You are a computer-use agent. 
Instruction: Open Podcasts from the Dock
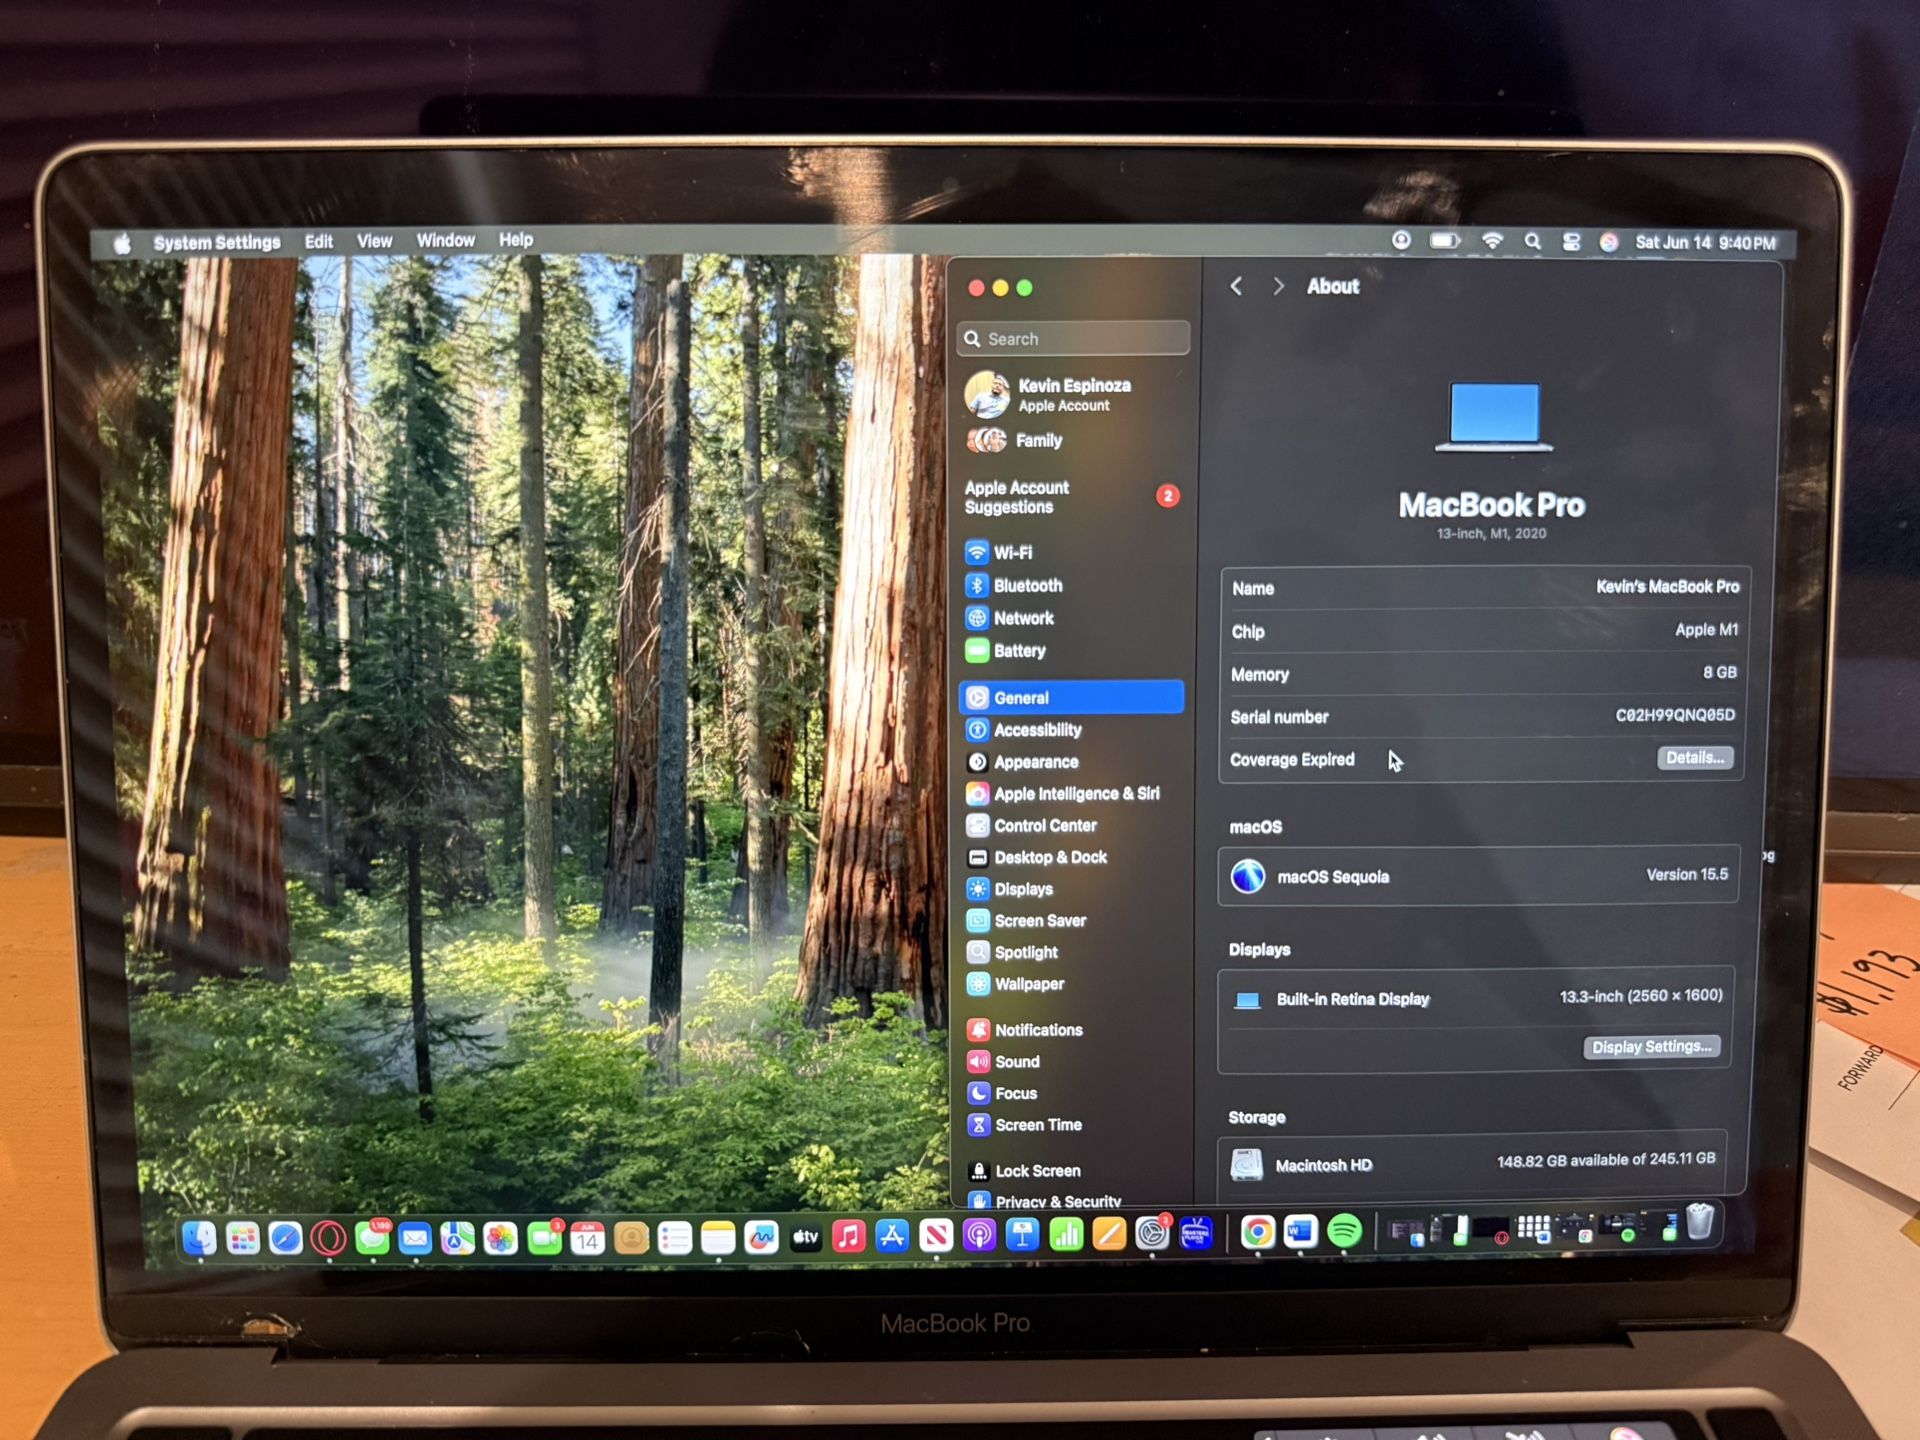979,1236
